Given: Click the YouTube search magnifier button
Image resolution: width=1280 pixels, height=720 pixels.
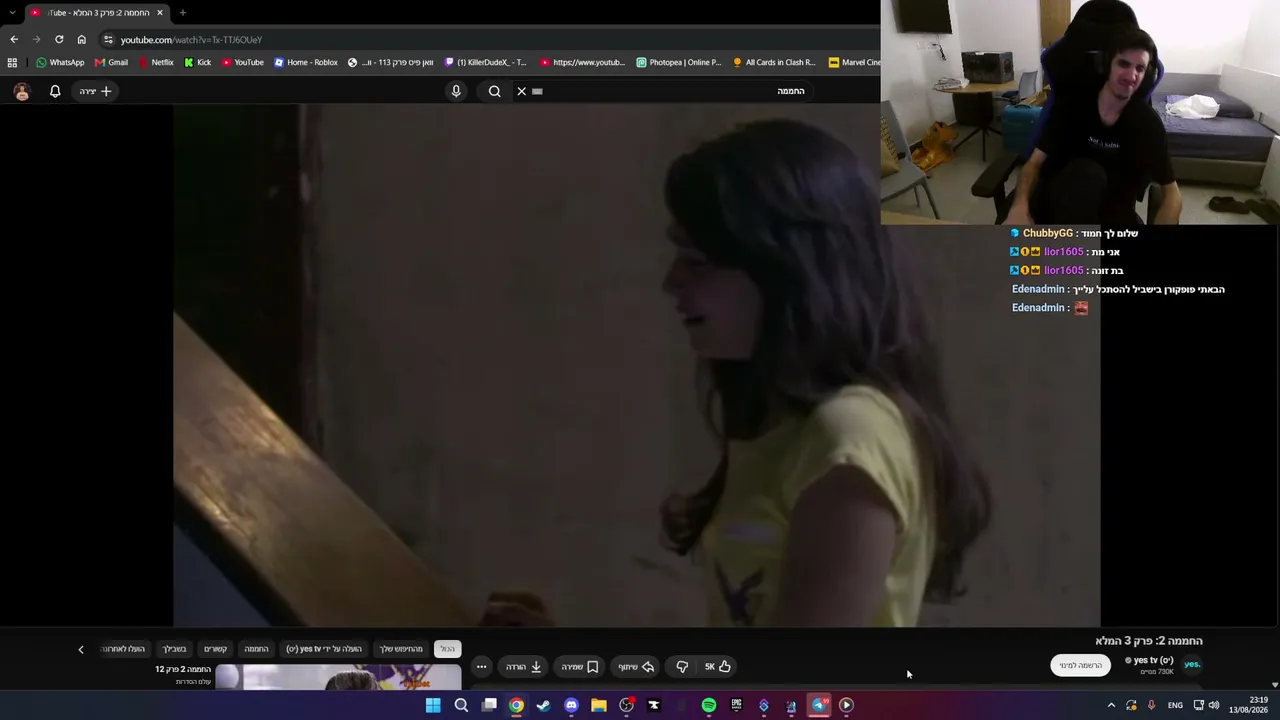Looking at the screenshot, I should coord(494,91).
